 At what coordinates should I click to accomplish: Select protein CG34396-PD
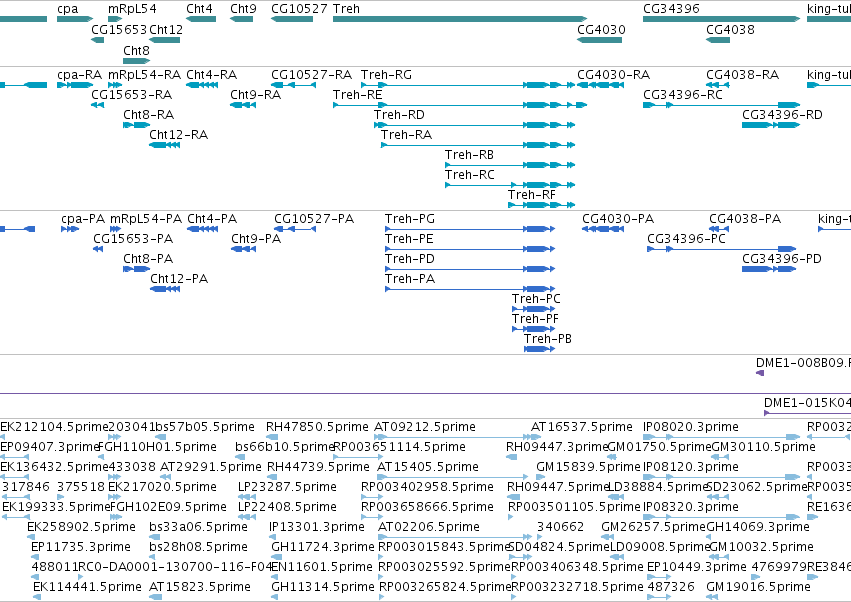pyautogui.click(x=769, y=269)
